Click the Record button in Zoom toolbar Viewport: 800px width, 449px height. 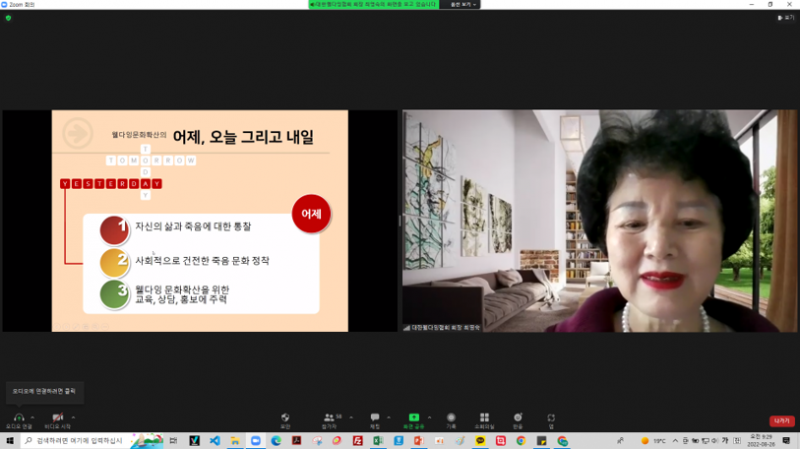coord(451,417)
